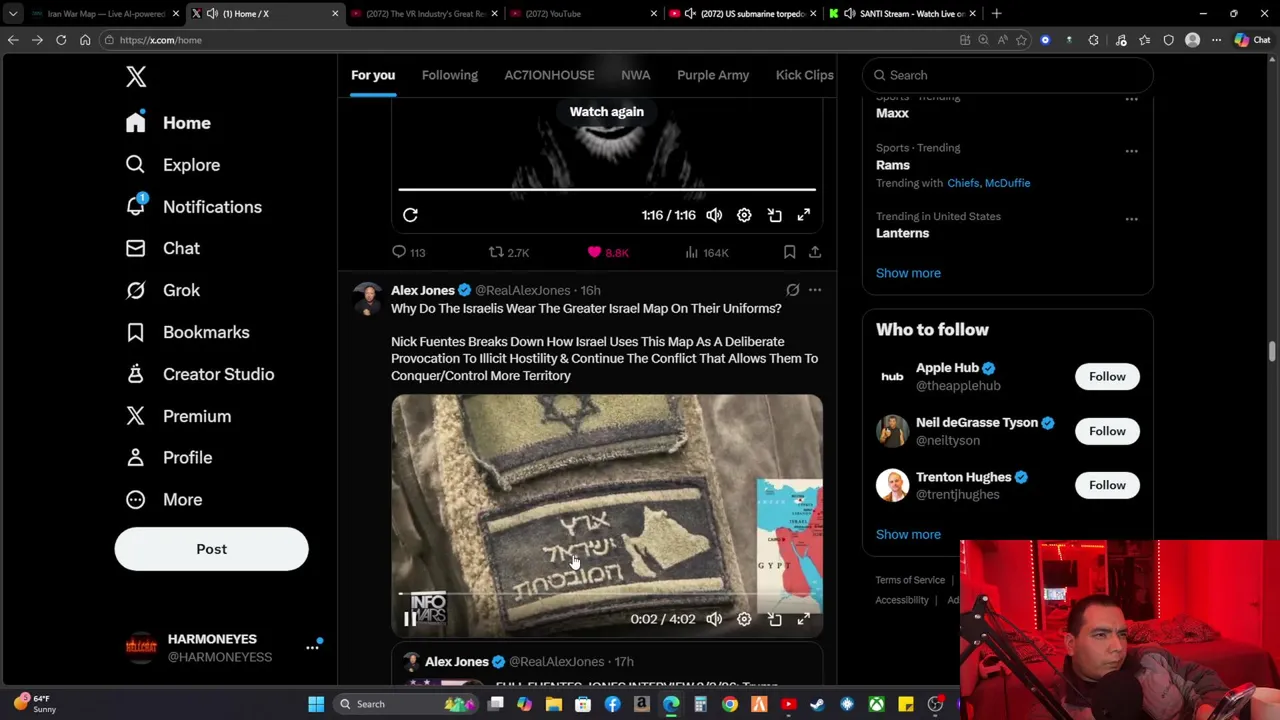Mute the Alex Jones 4:02 video

[x=714, y=619]
